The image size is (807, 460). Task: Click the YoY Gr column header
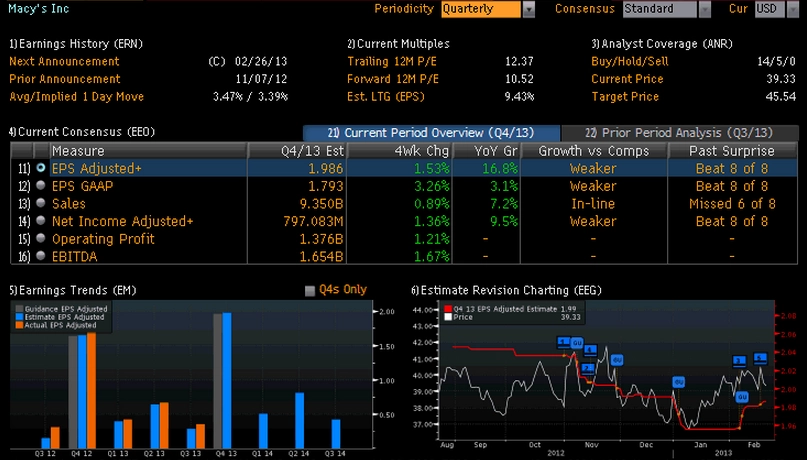click(x=486, y=151)
